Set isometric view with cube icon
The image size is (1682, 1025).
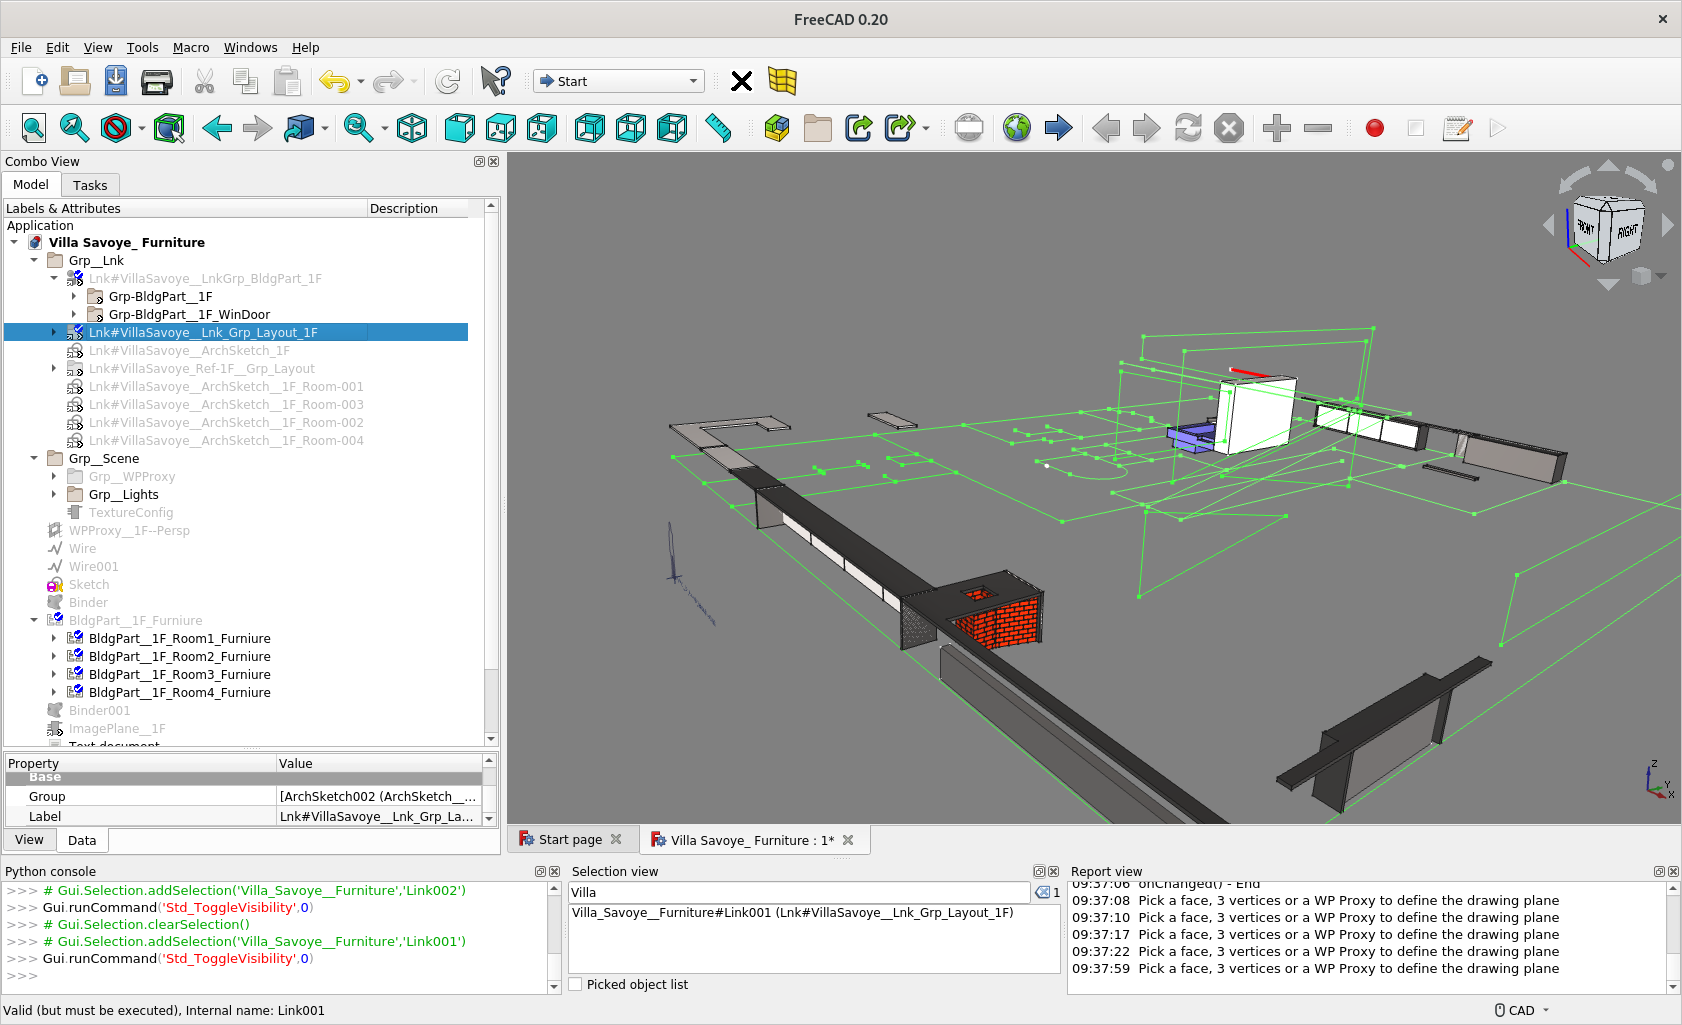[x=412, y=128]
